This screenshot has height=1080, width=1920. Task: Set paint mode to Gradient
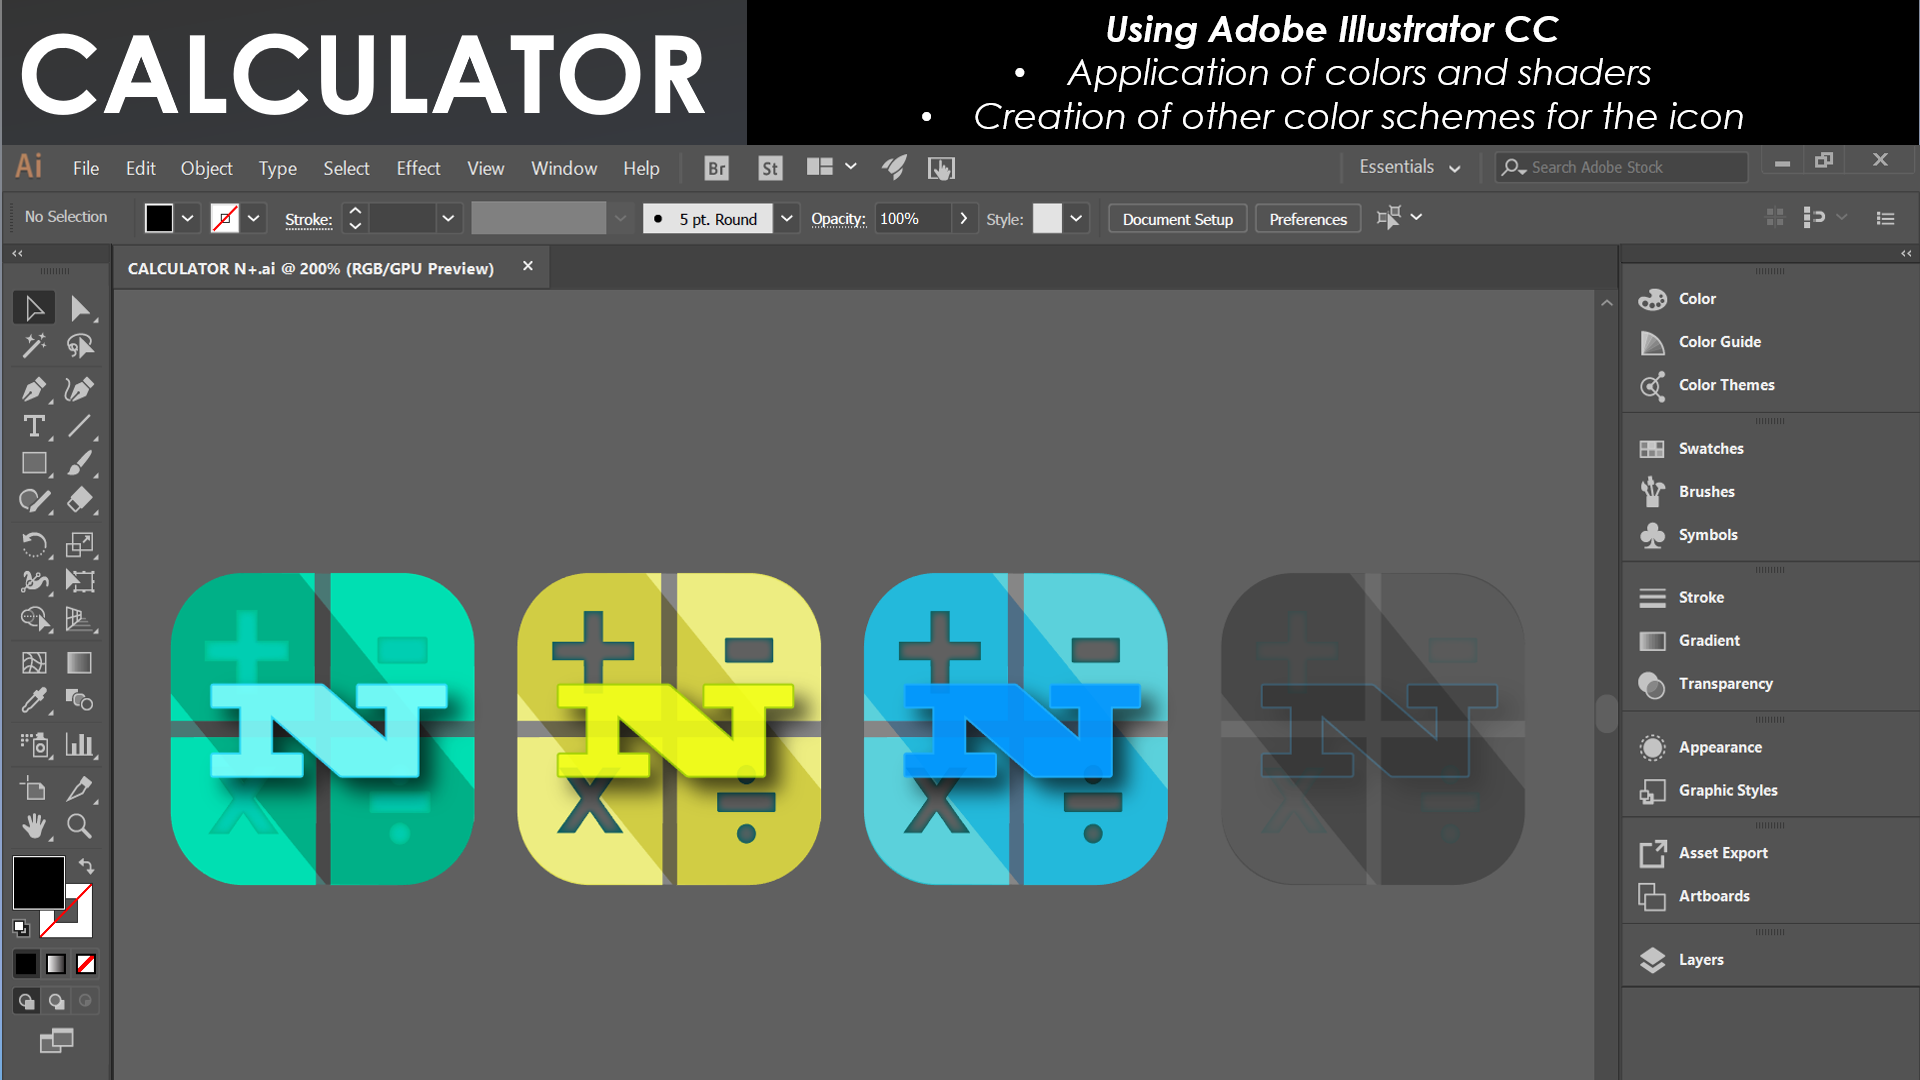[x=56, y=964]
